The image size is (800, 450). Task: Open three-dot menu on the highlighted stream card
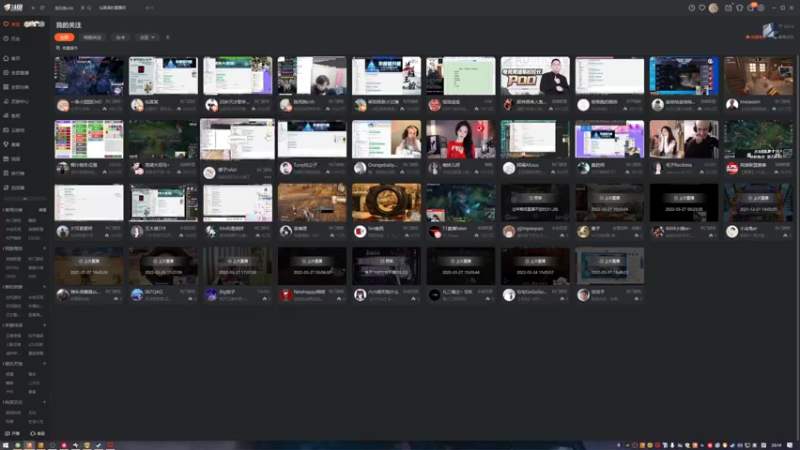pyautogui.click(x=267, y=177)
